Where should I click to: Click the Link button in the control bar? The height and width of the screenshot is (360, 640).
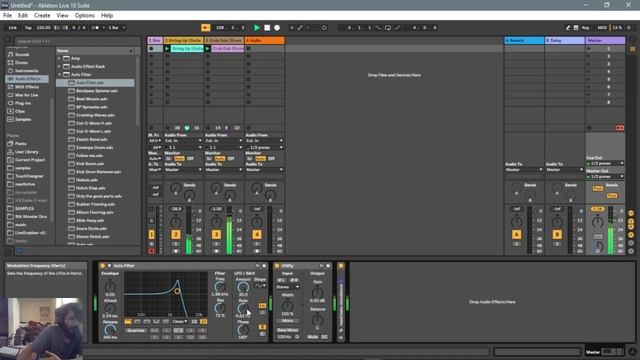pyautogui.click(x=13, y=28)
